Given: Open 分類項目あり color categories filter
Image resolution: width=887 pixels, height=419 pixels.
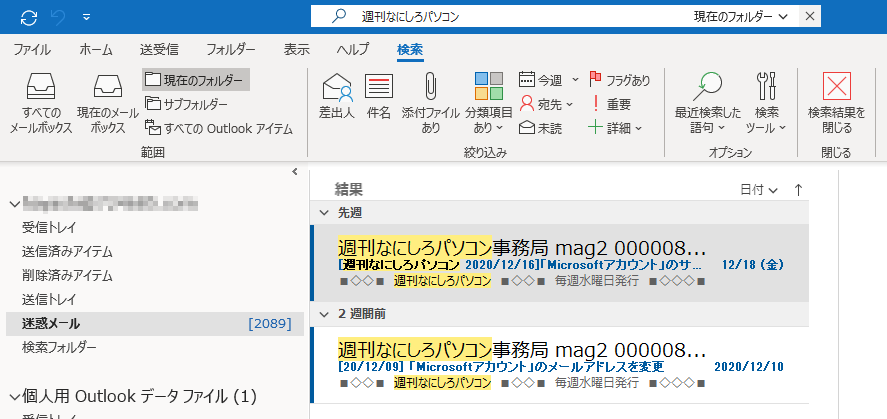Looking at the screenshot, I should tap(489, 103).
